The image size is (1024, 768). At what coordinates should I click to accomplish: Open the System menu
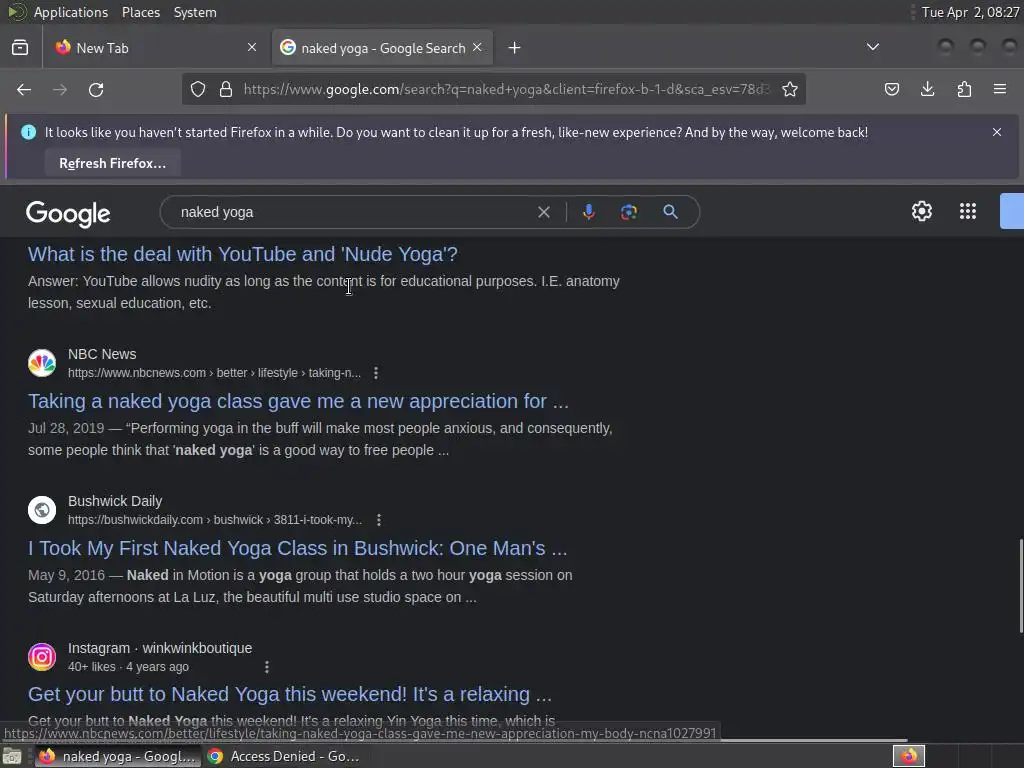coord(195,12)
